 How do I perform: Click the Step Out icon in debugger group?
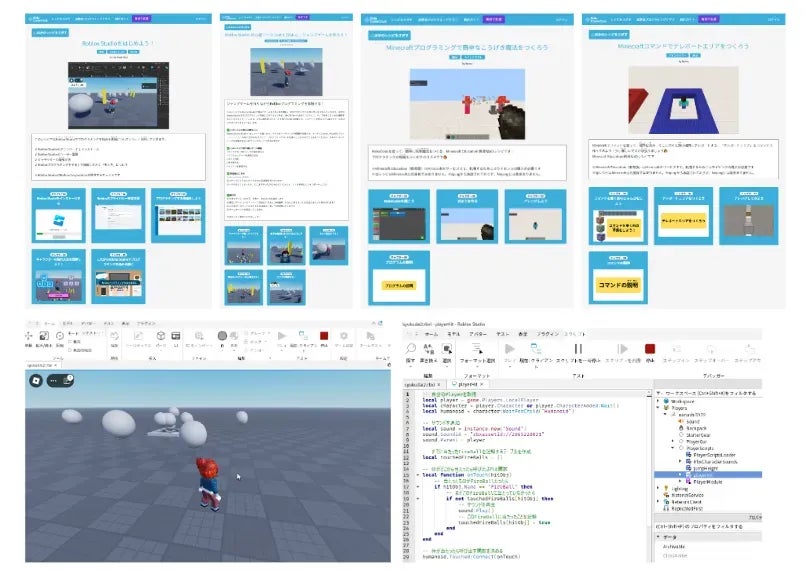pyautogui.click(x=749, y=349)
